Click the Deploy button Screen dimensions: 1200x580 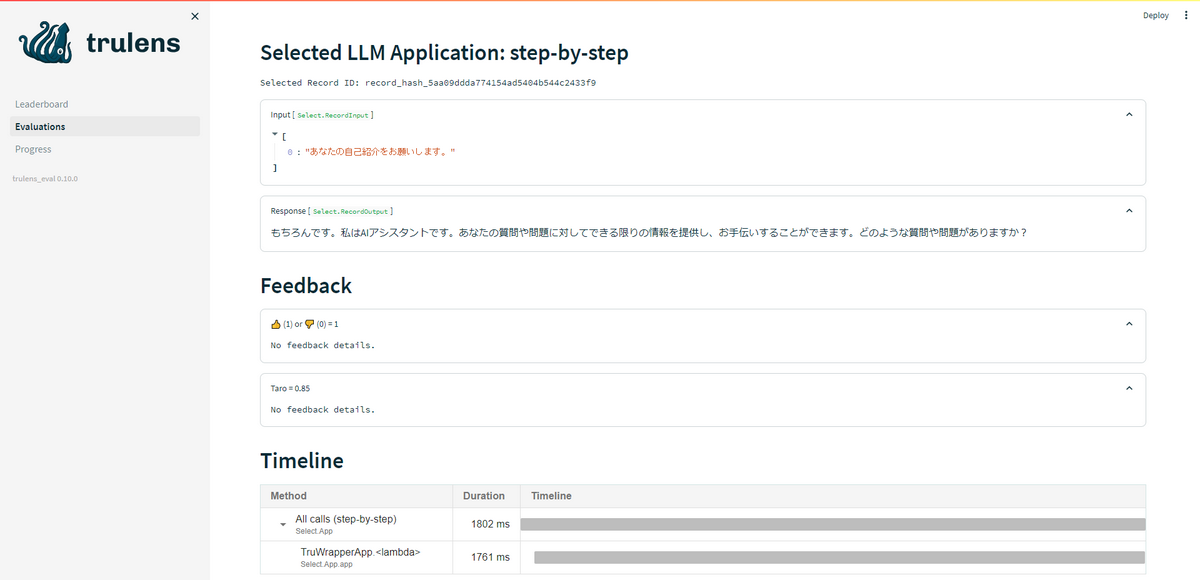point(1156,15)
